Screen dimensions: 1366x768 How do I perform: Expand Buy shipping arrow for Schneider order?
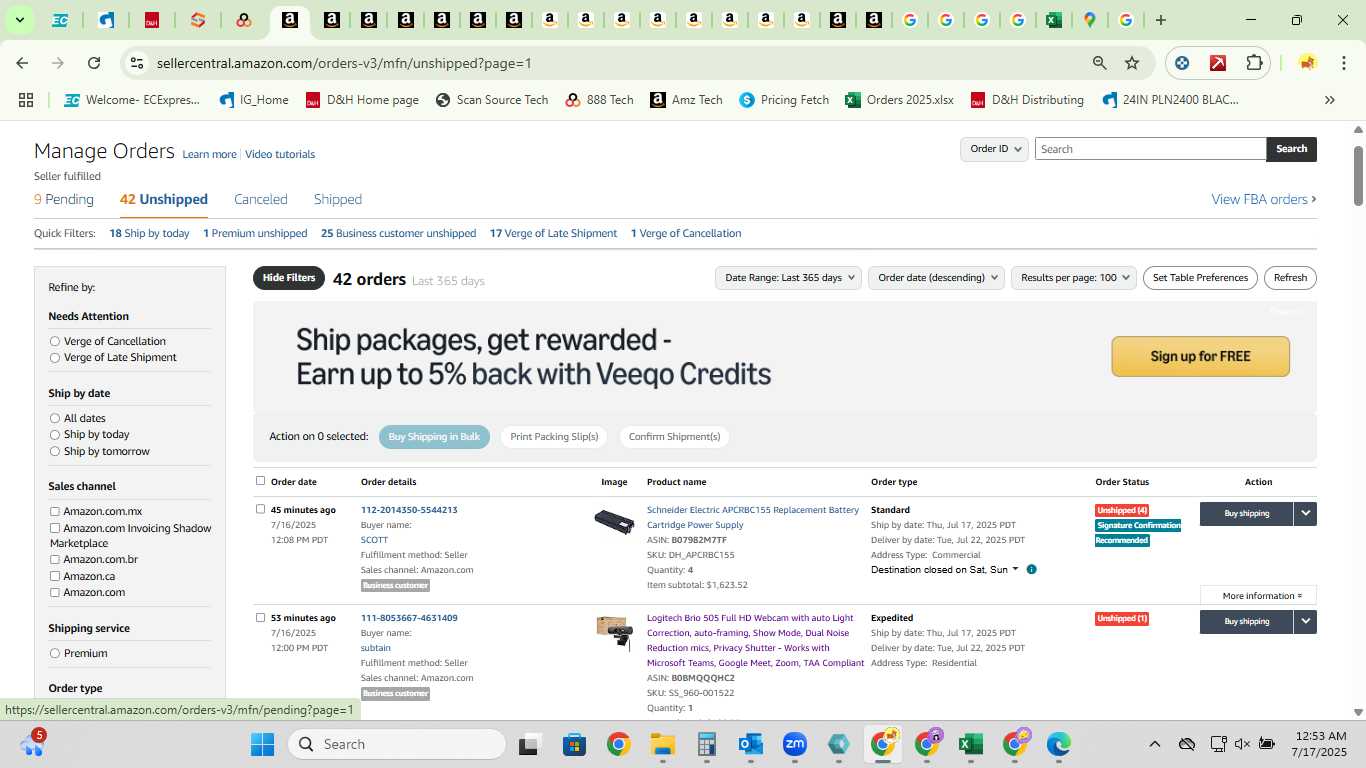pyautogui.click(x=1305, y=513)
